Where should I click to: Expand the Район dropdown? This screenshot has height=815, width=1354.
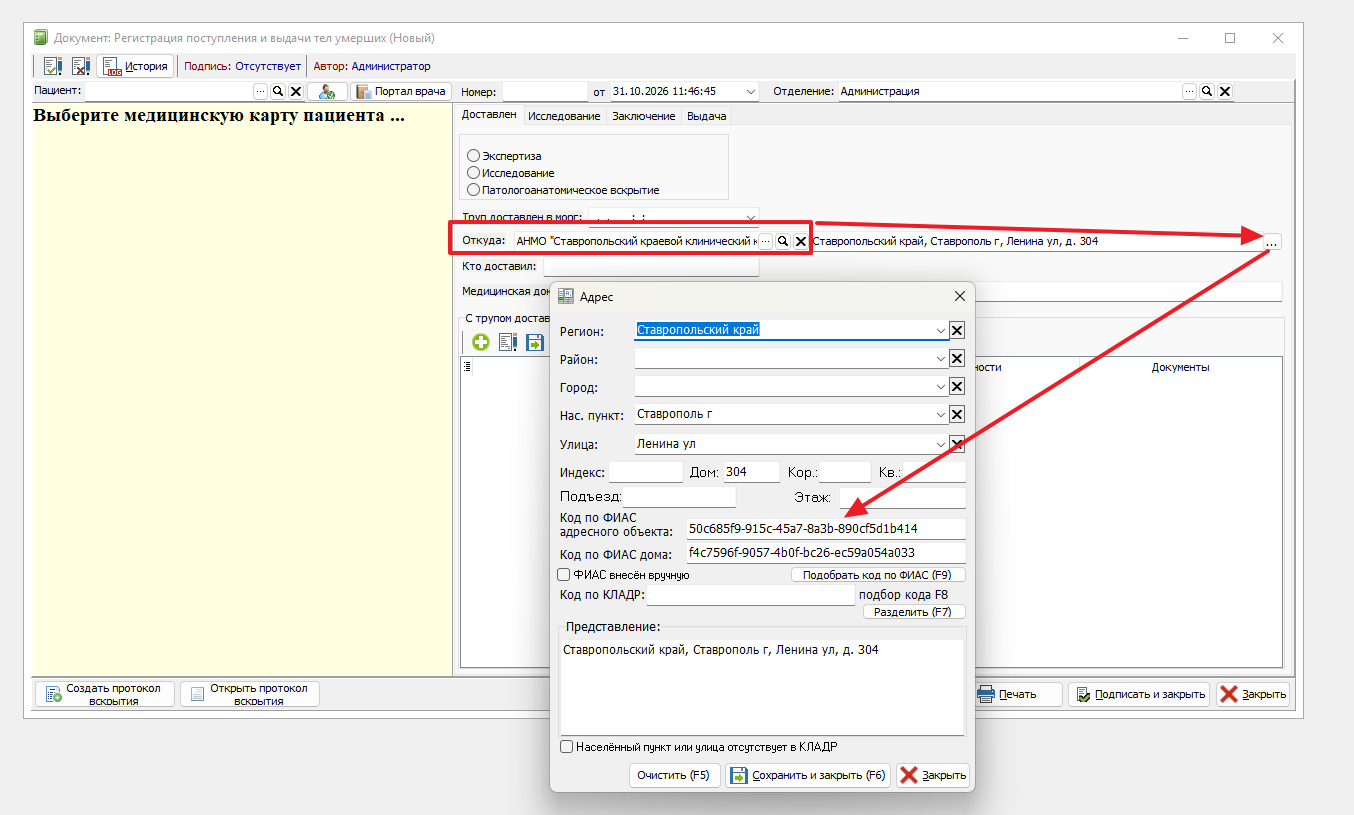click(941, 358)
